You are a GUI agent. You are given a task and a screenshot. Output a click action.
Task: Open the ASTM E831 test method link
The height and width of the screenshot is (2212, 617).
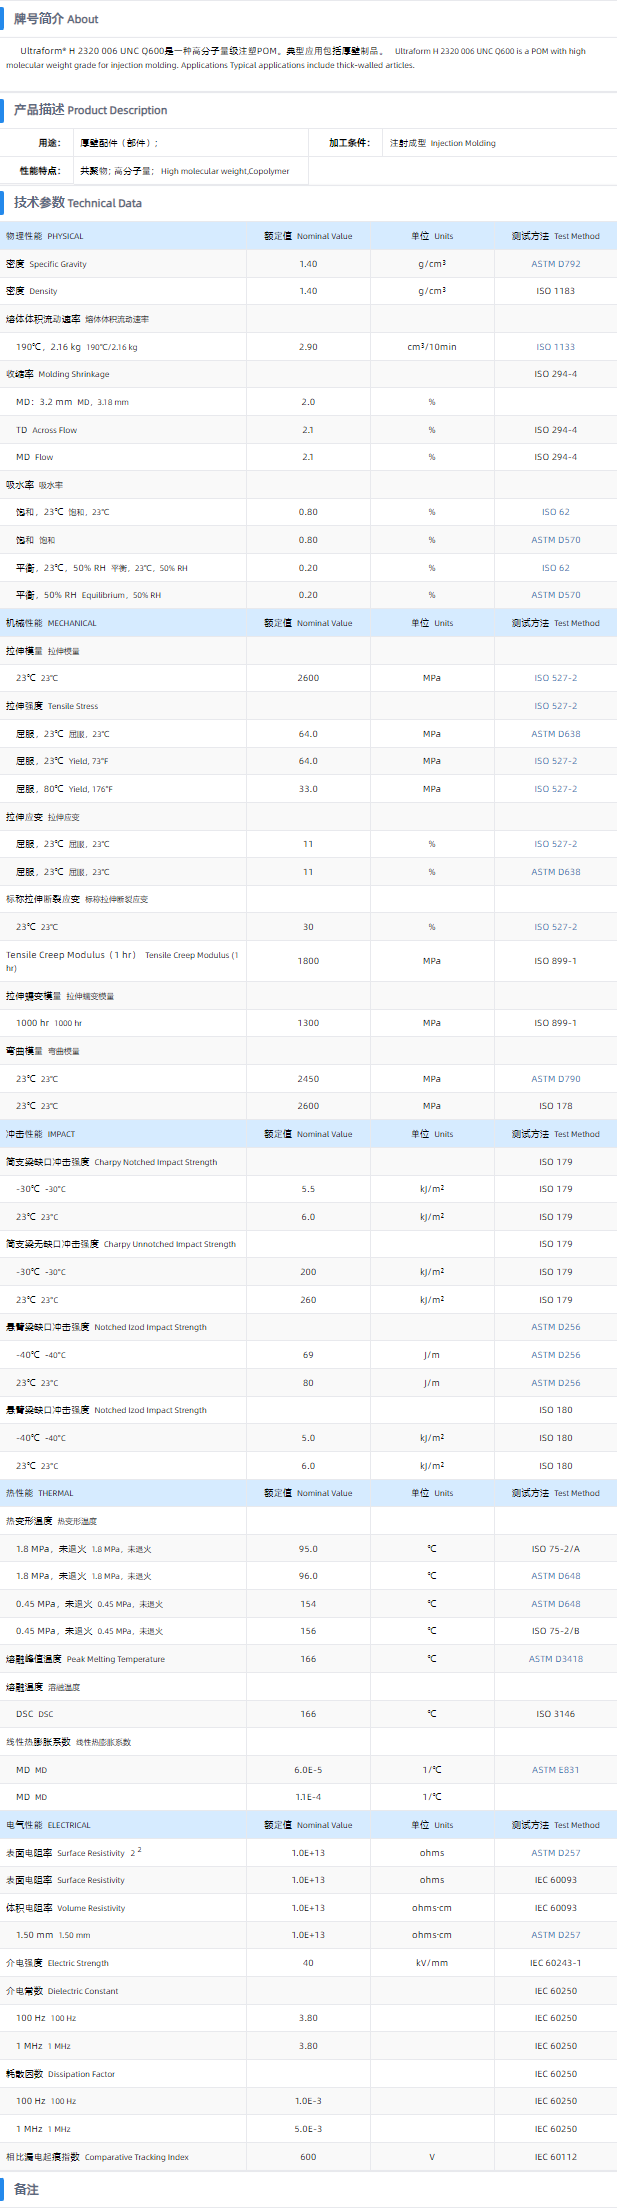[555, 1770]
